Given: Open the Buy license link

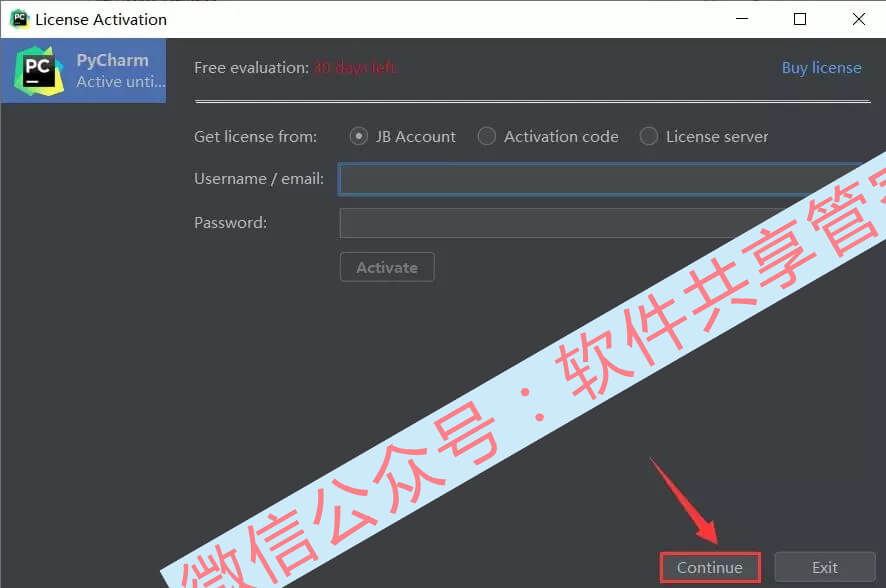Looking at the screenshot, I should pos(822,68).
